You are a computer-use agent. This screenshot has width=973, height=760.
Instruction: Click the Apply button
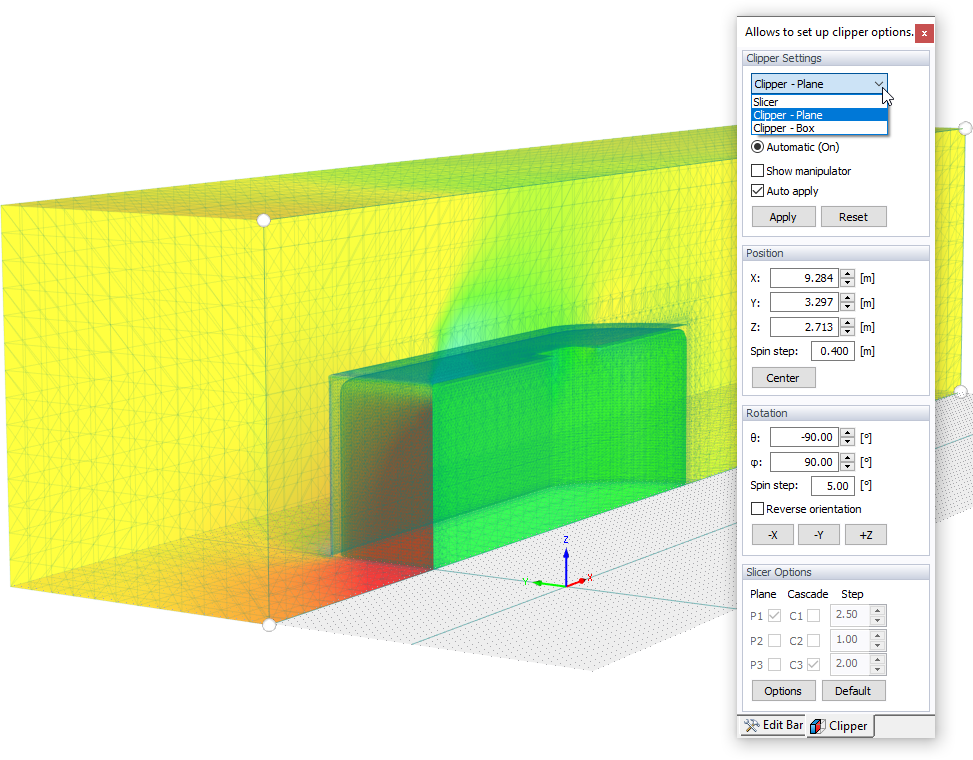[783, 217]
